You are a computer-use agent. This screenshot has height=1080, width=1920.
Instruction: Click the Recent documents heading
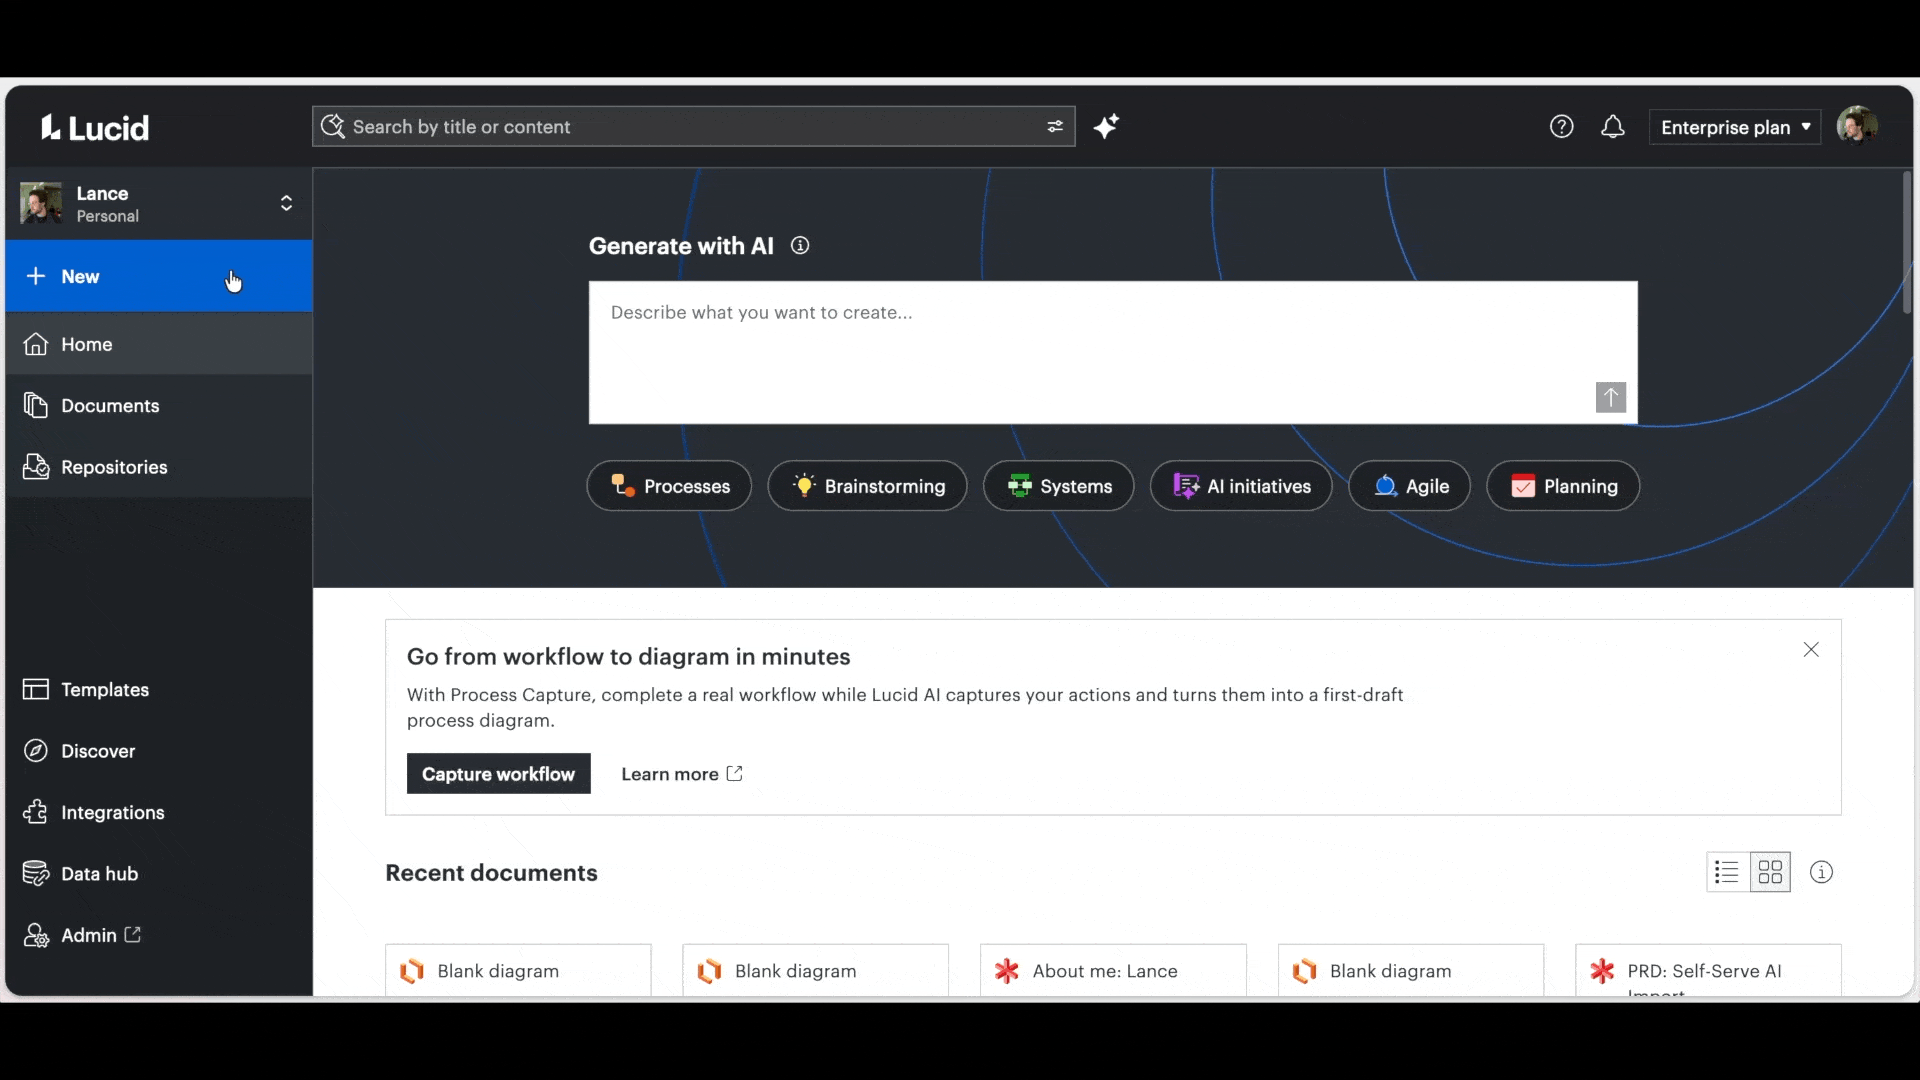click(x=491, y=873)
